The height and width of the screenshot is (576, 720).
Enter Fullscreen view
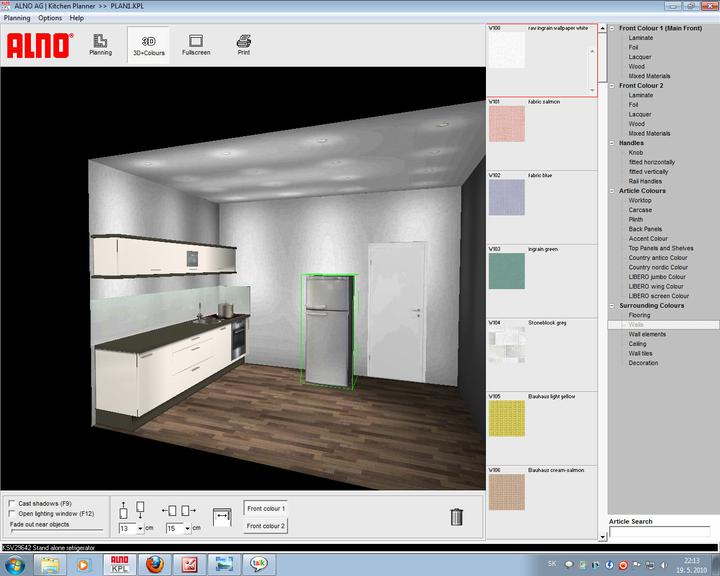pos(196,44)
